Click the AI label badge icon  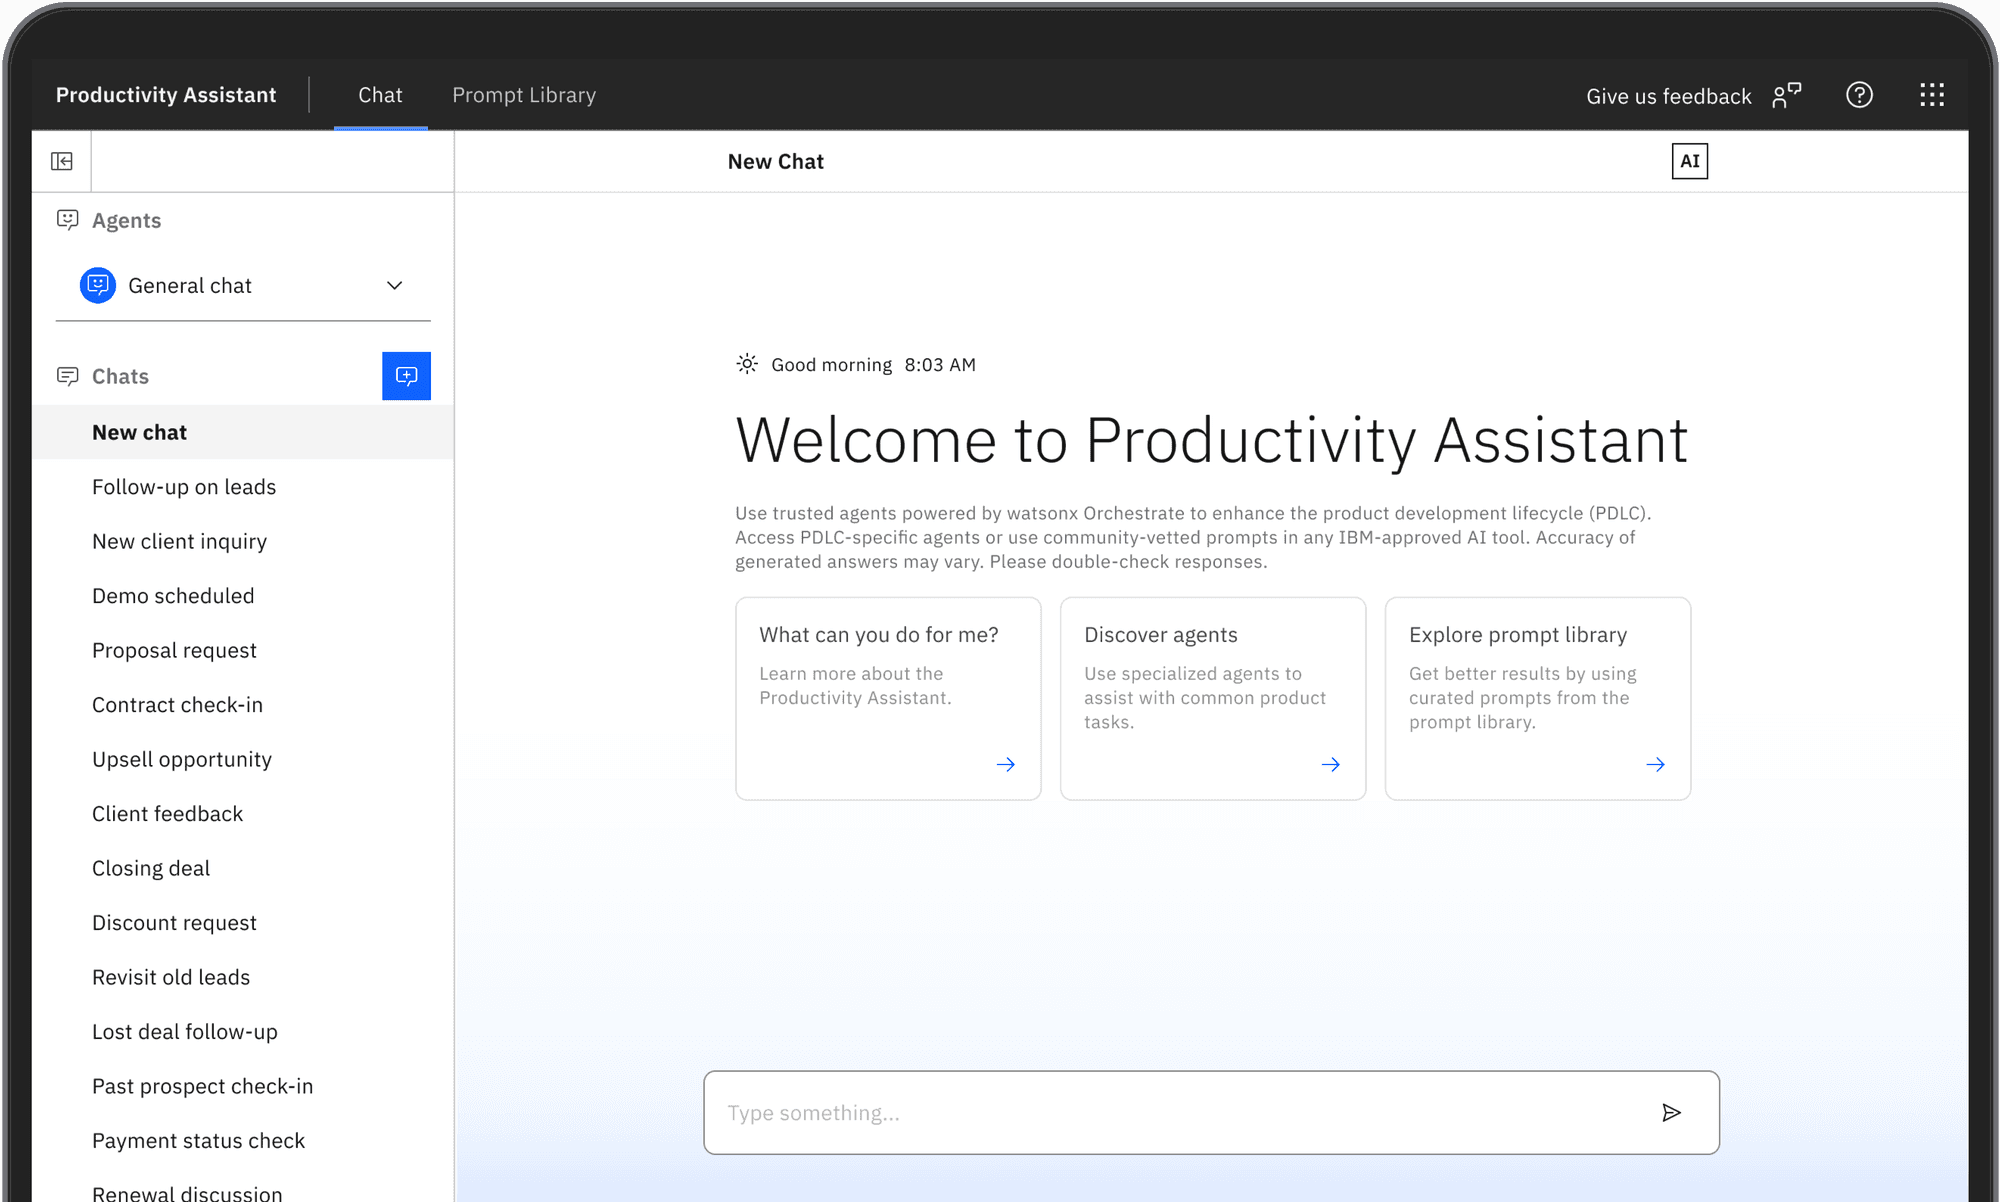coord(1689,161)
